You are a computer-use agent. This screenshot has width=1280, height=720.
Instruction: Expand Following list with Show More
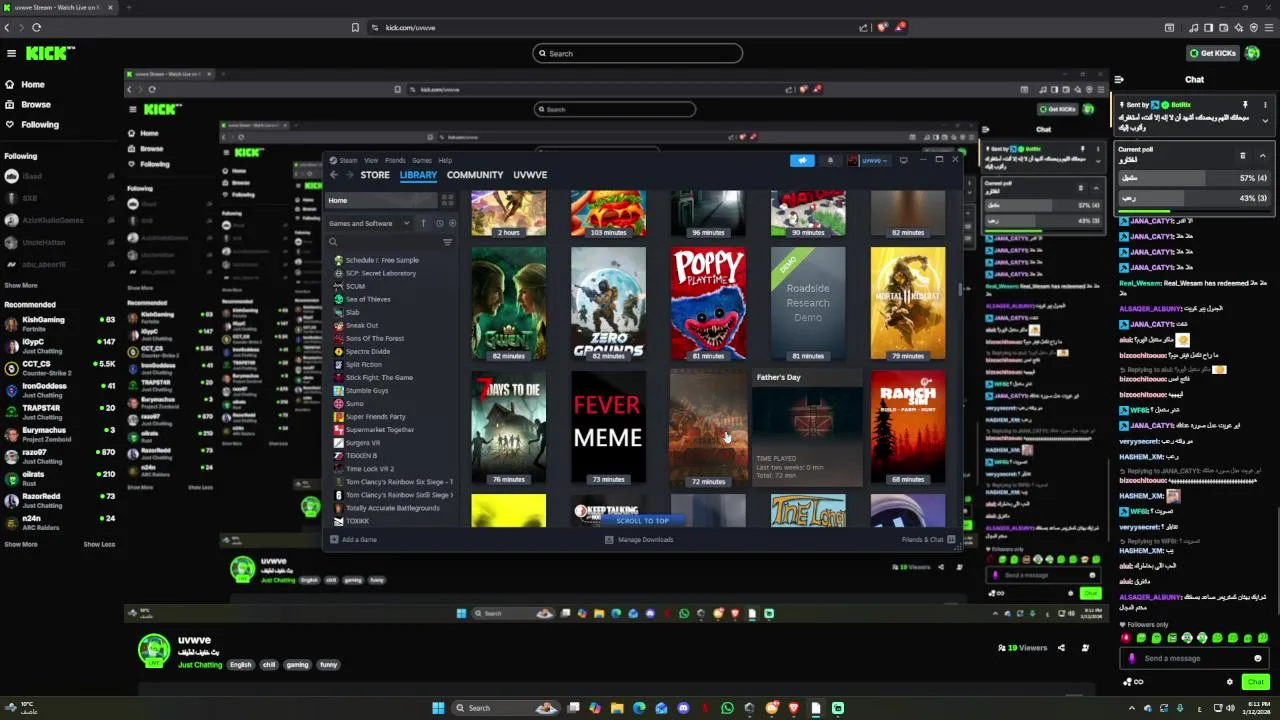[21, 285]
